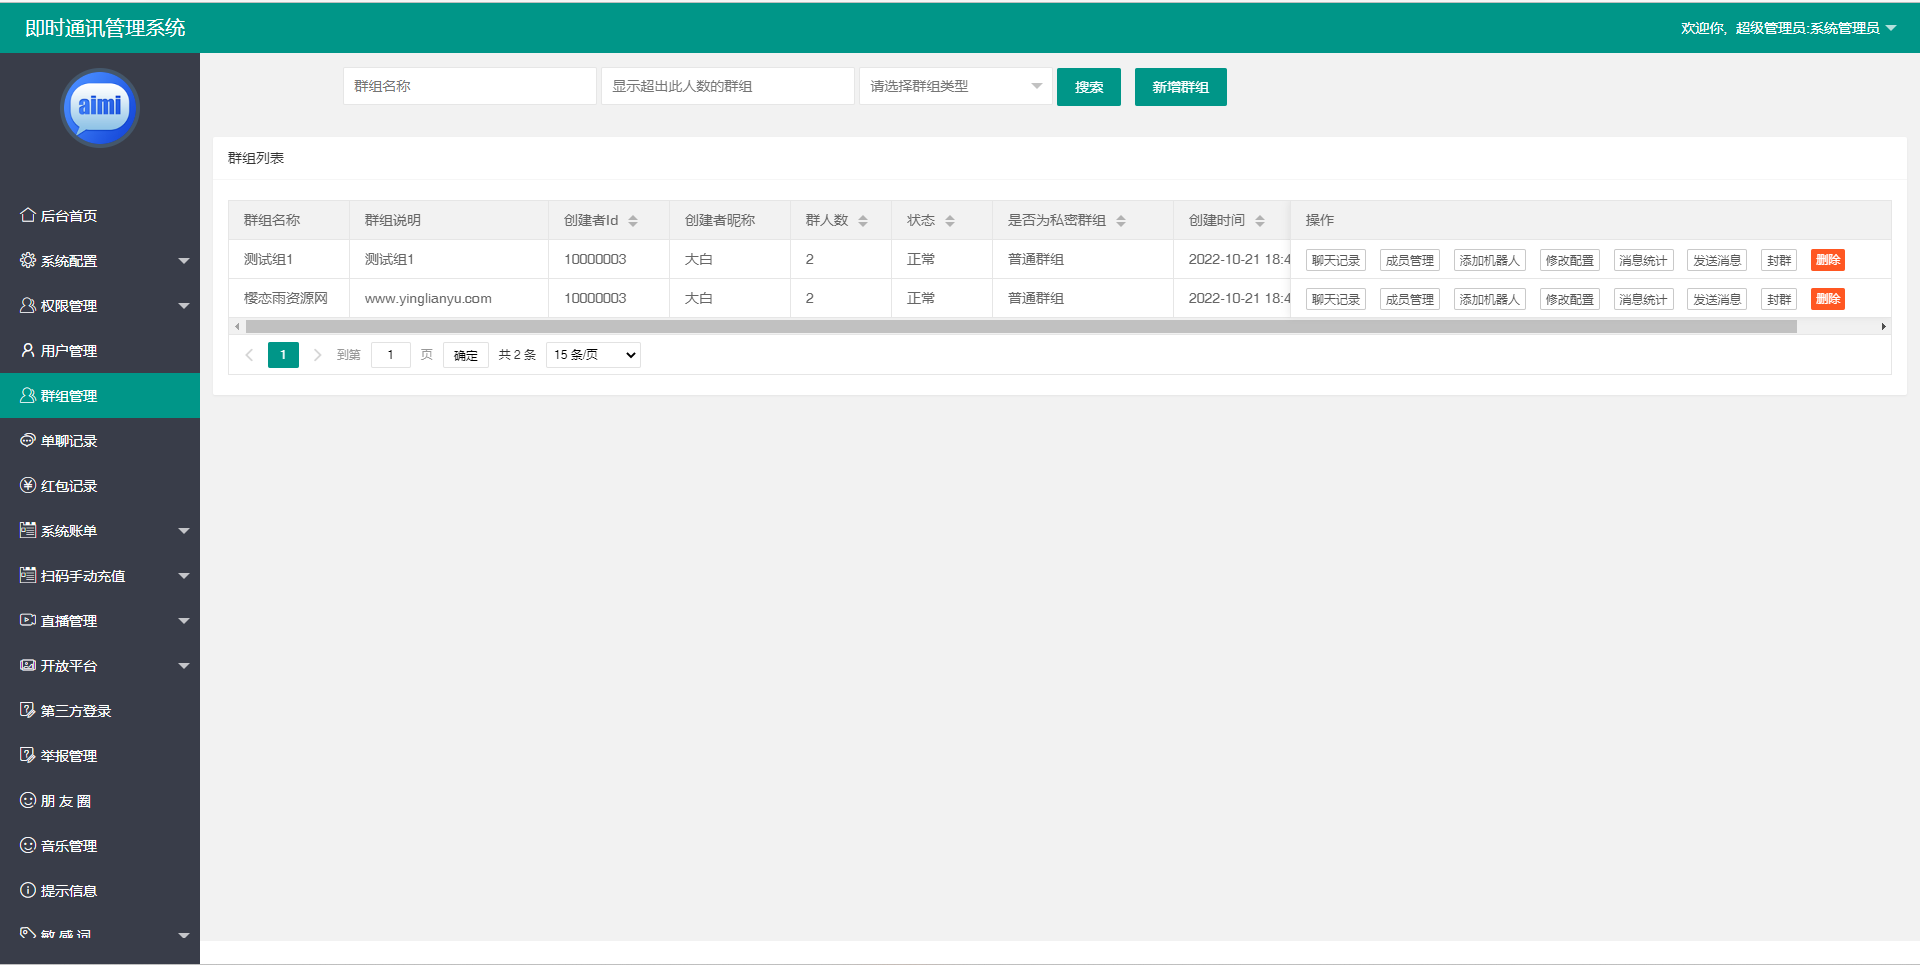Click the 新增群组 button
1920x965 pixels.
pyautogui.click(x=1181, y=87)
